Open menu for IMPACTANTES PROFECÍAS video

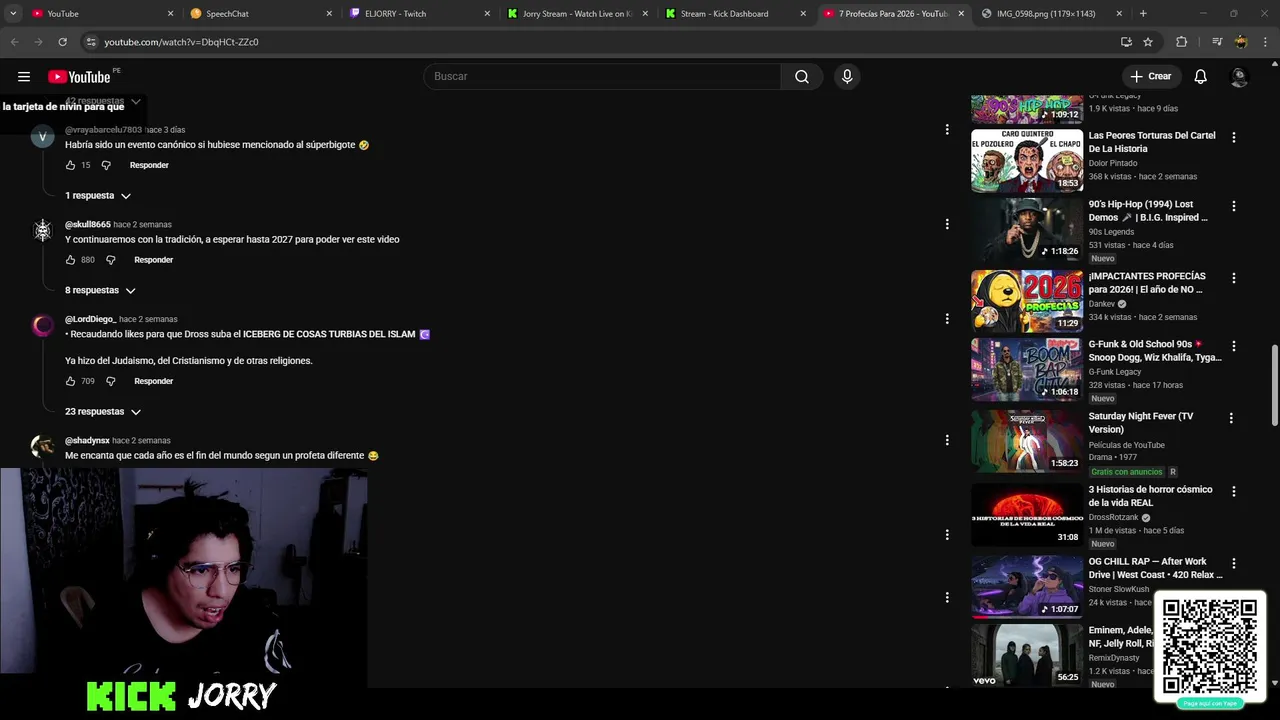1233,278
